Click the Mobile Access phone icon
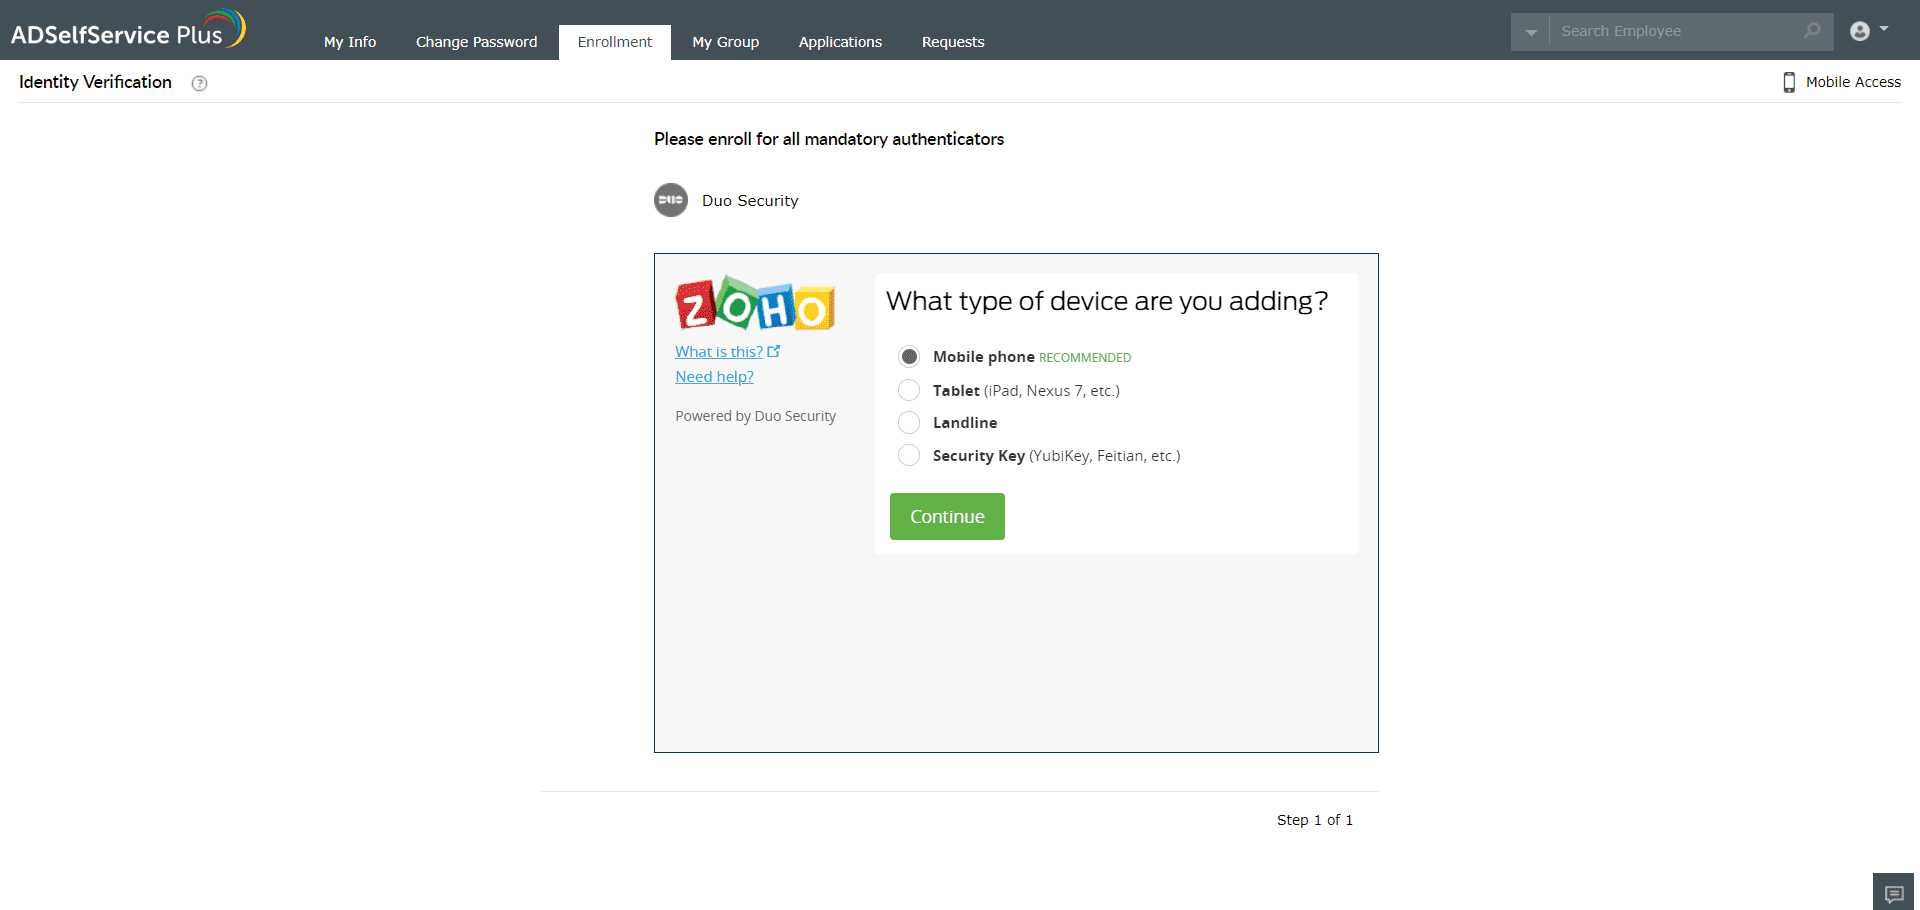The width and height of the screenshot is (1920, 910). [1789, 81]
